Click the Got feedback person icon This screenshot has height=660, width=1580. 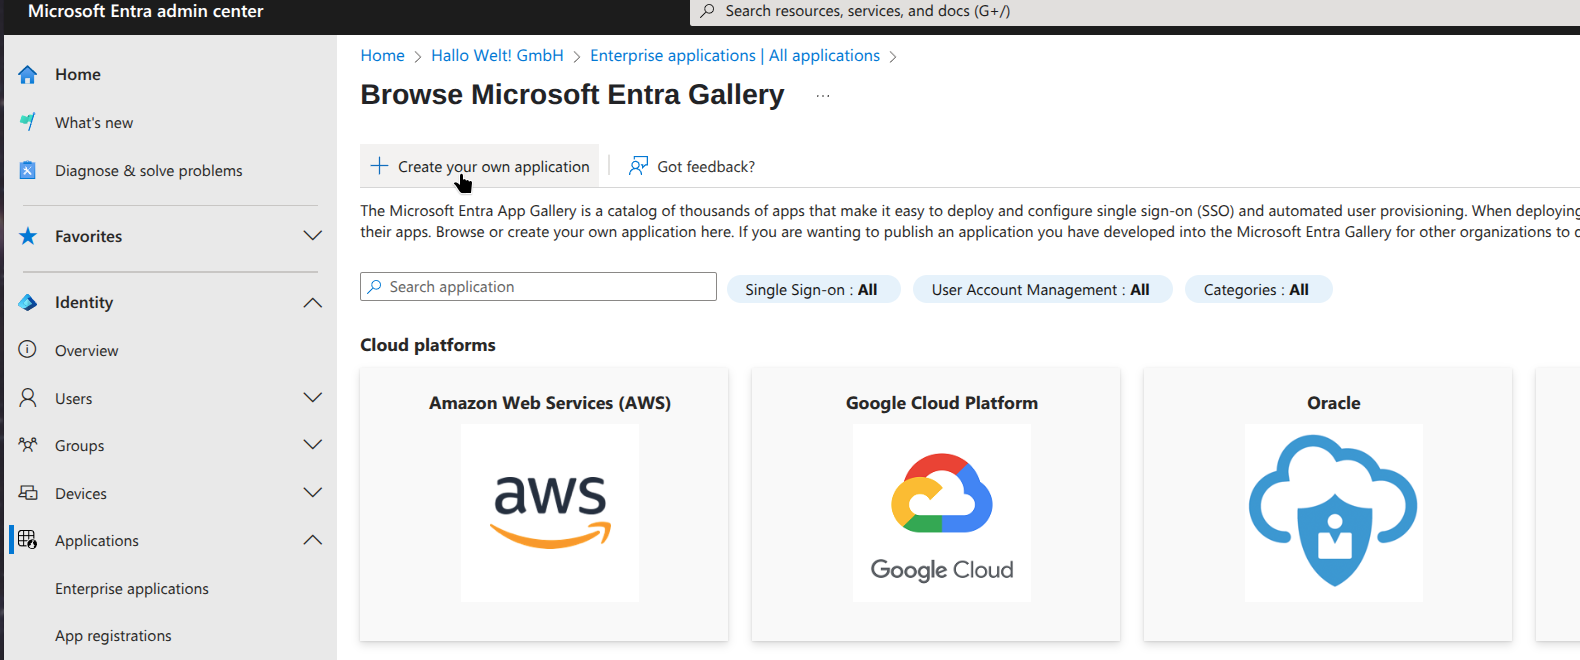coord(638,166)
